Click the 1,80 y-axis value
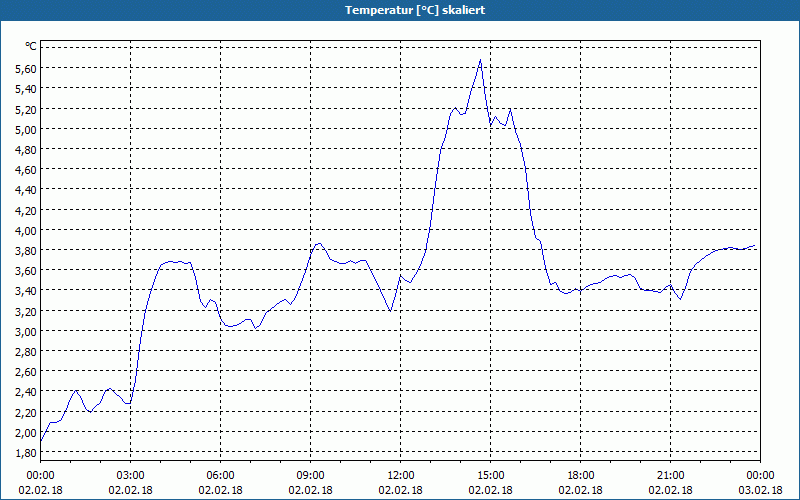800x500 pixels. 27,453
